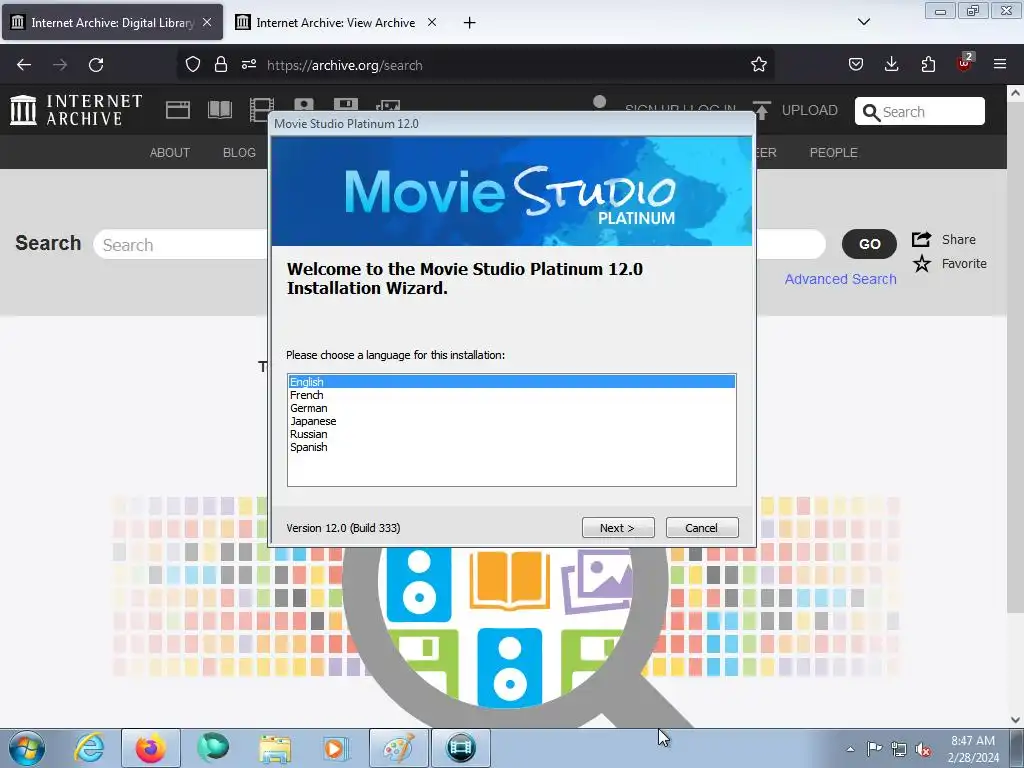Expand the list all tabs chevron
The height and width of the screenshot is (768, 1024).
pos(863,22)
